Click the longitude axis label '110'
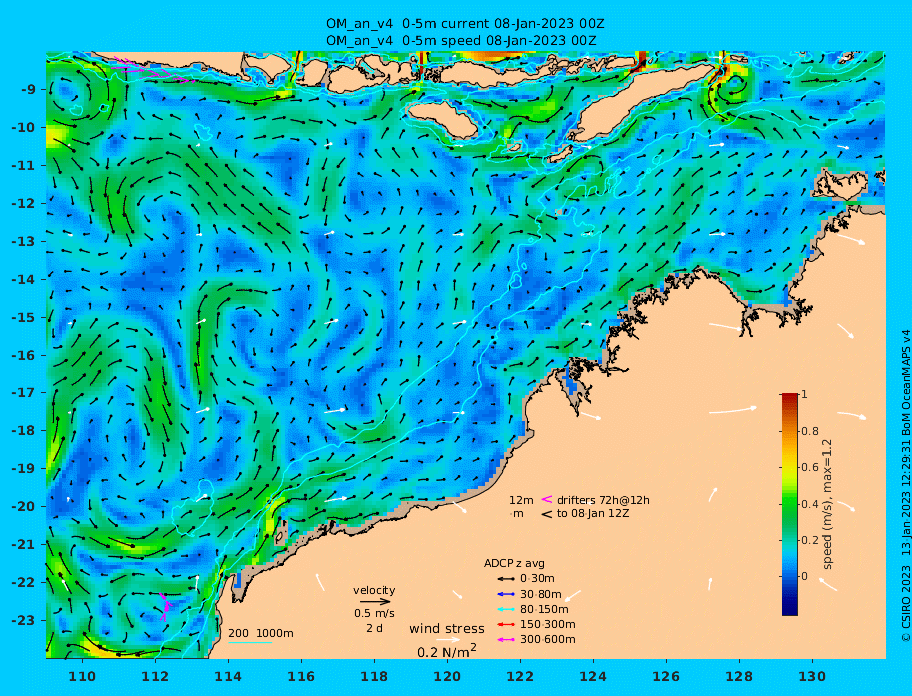Image resolution: width=912 pixels, height=696 pixels. [83, 677]
